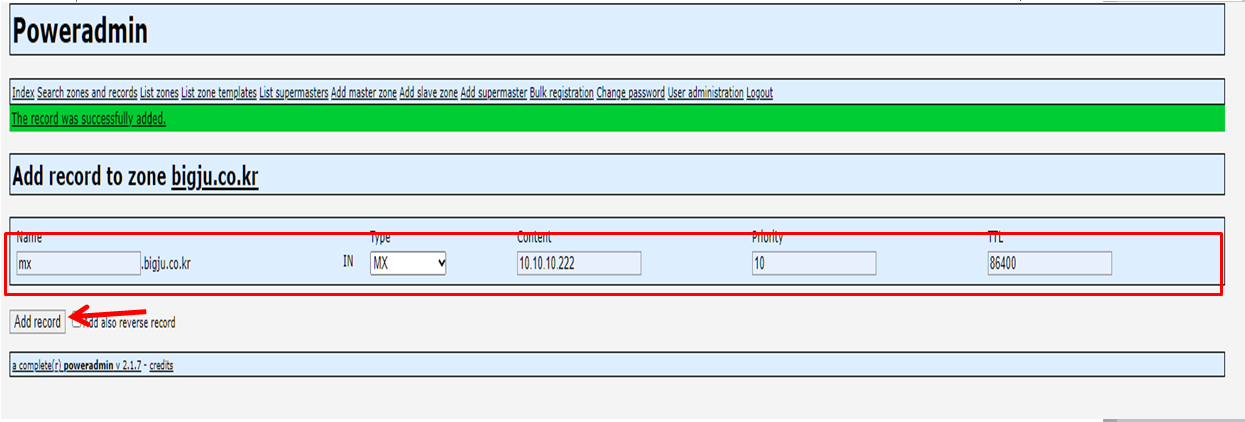Open List supermasters page

(294, 93)
